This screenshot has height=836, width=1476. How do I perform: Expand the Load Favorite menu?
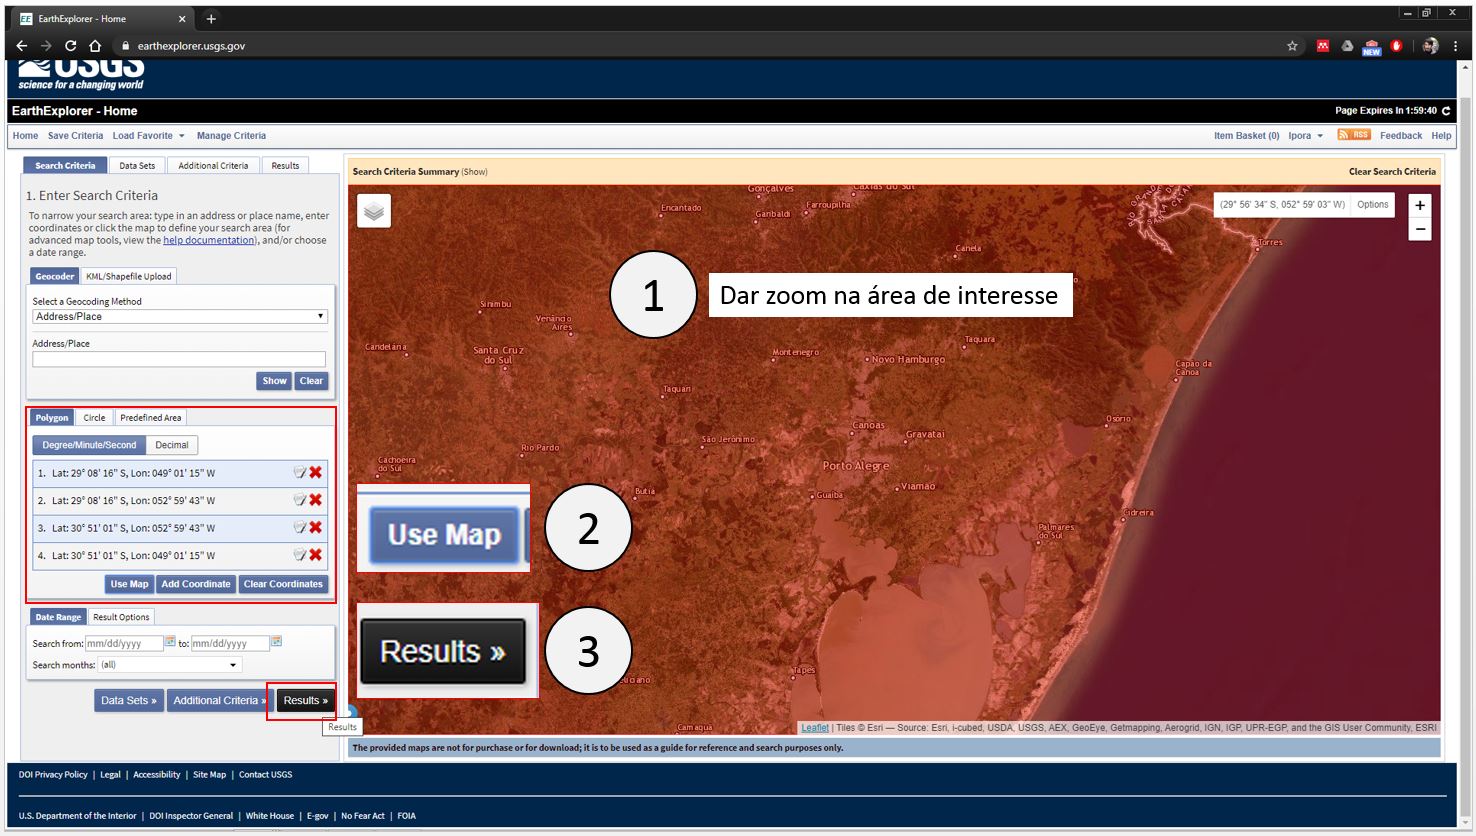[x=148, y=136]
